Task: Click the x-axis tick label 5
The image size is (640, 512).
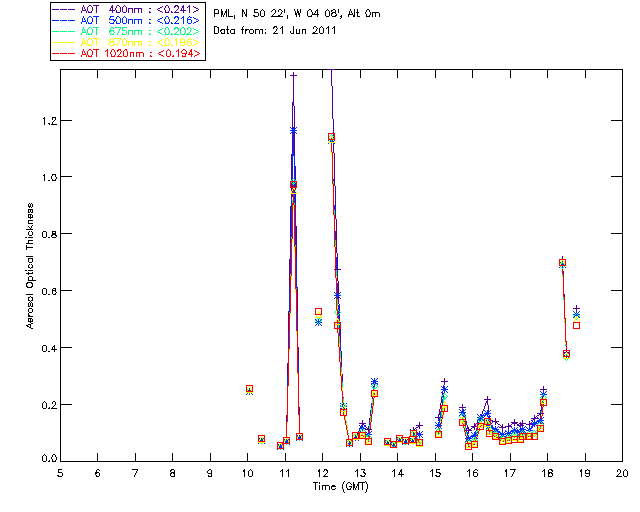Action: pyautogui.click(x=60, y=473)
